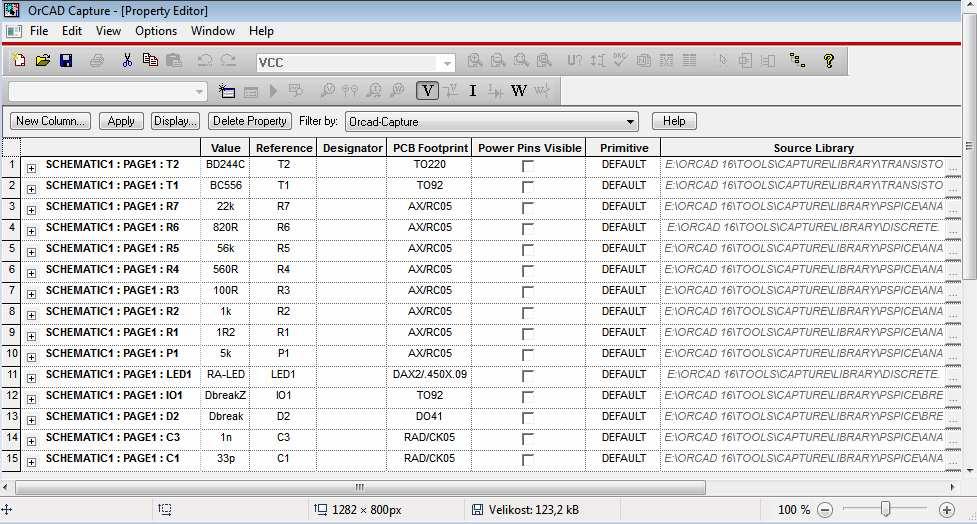977x524 pixels.
Task: Open the Edit menu
Action: 72,31
